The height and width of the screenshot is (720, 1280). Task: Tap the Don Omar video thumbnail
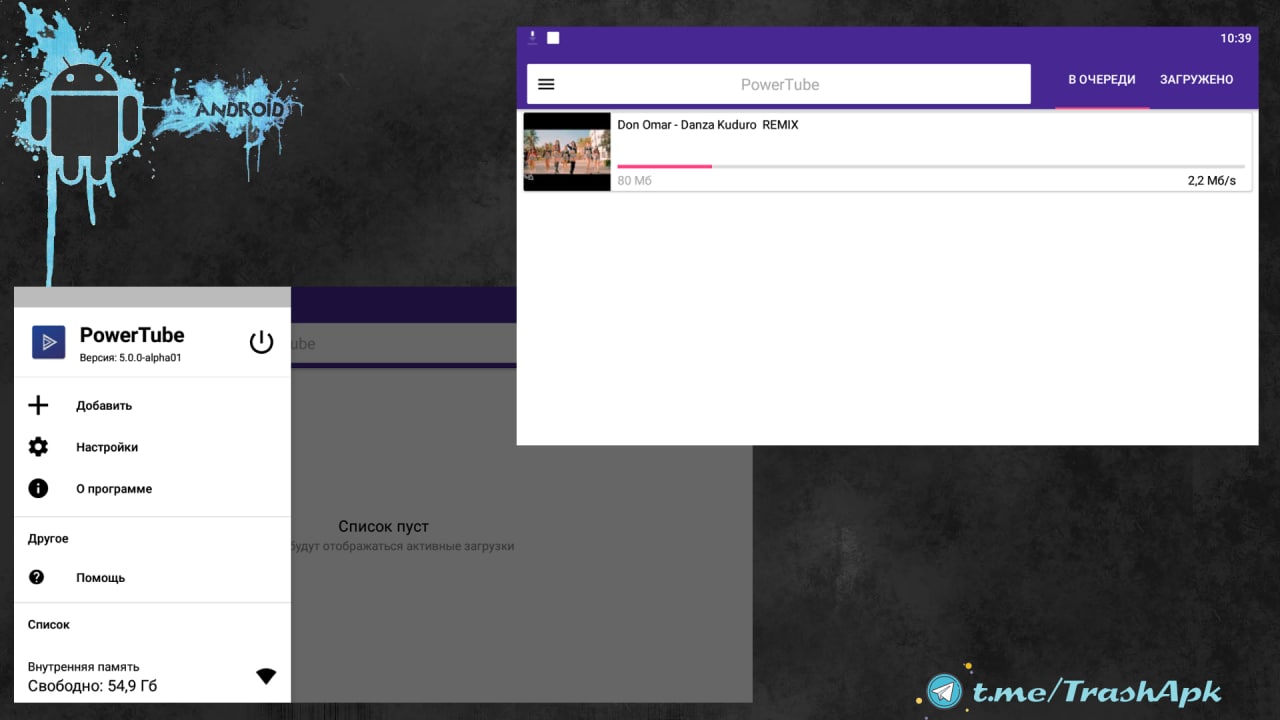coord(567,151)
